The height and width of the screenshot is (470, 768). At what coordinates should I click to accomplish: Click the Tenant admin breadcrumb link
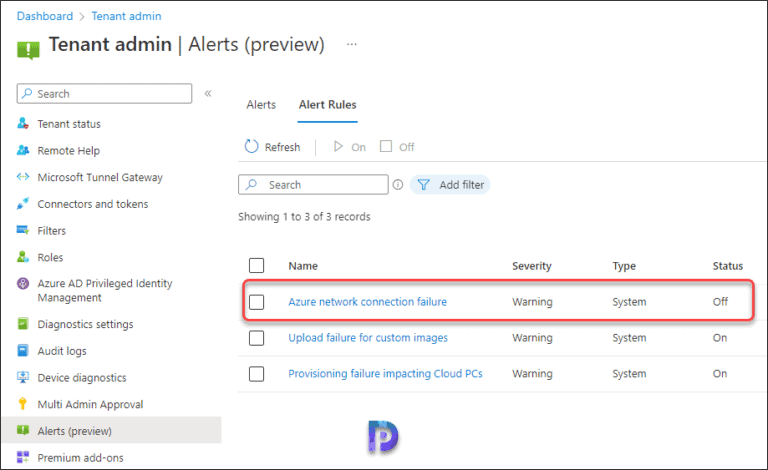tap(126, 16)
